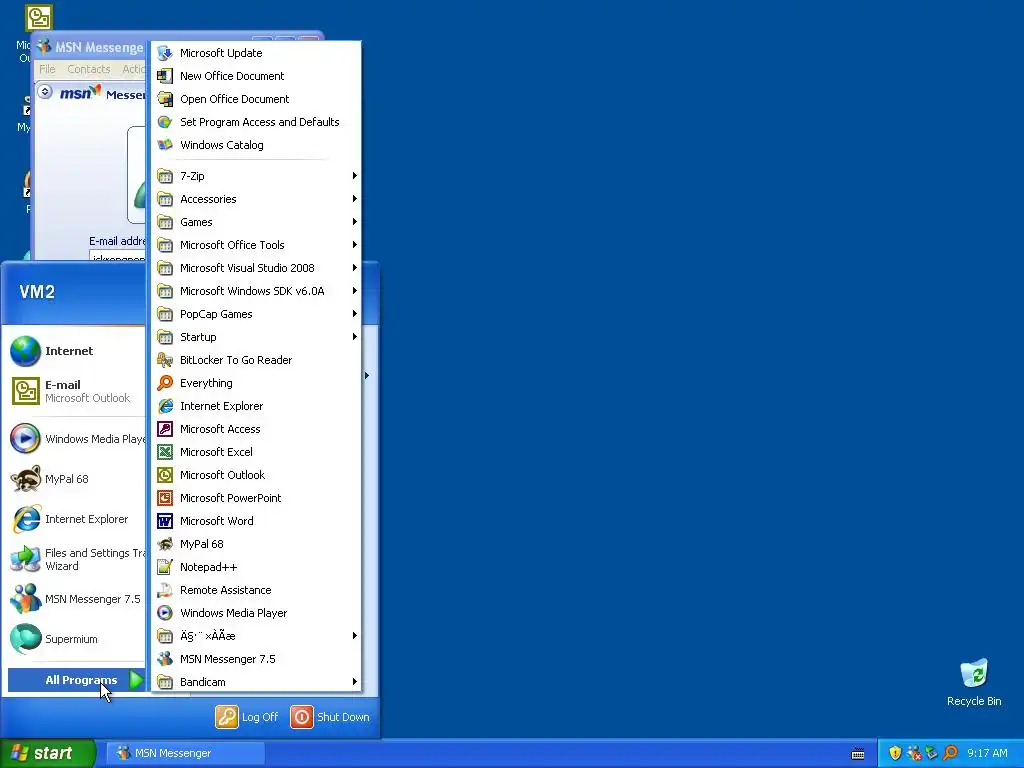Open MyPal 68 in programs list
Screen dimensions: 1024x768
click(256, 544)
